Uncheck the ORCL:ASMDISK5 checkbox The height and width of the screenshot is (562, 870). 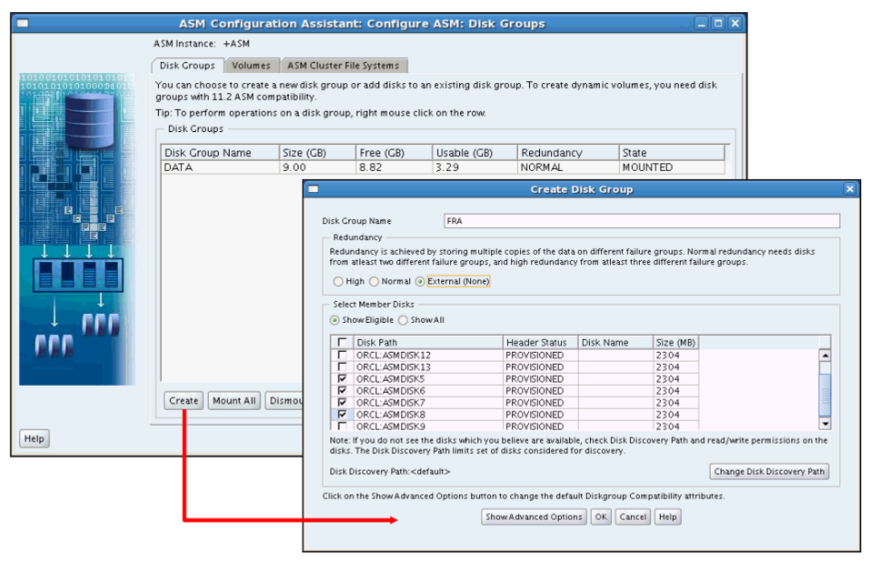point(342,378)
